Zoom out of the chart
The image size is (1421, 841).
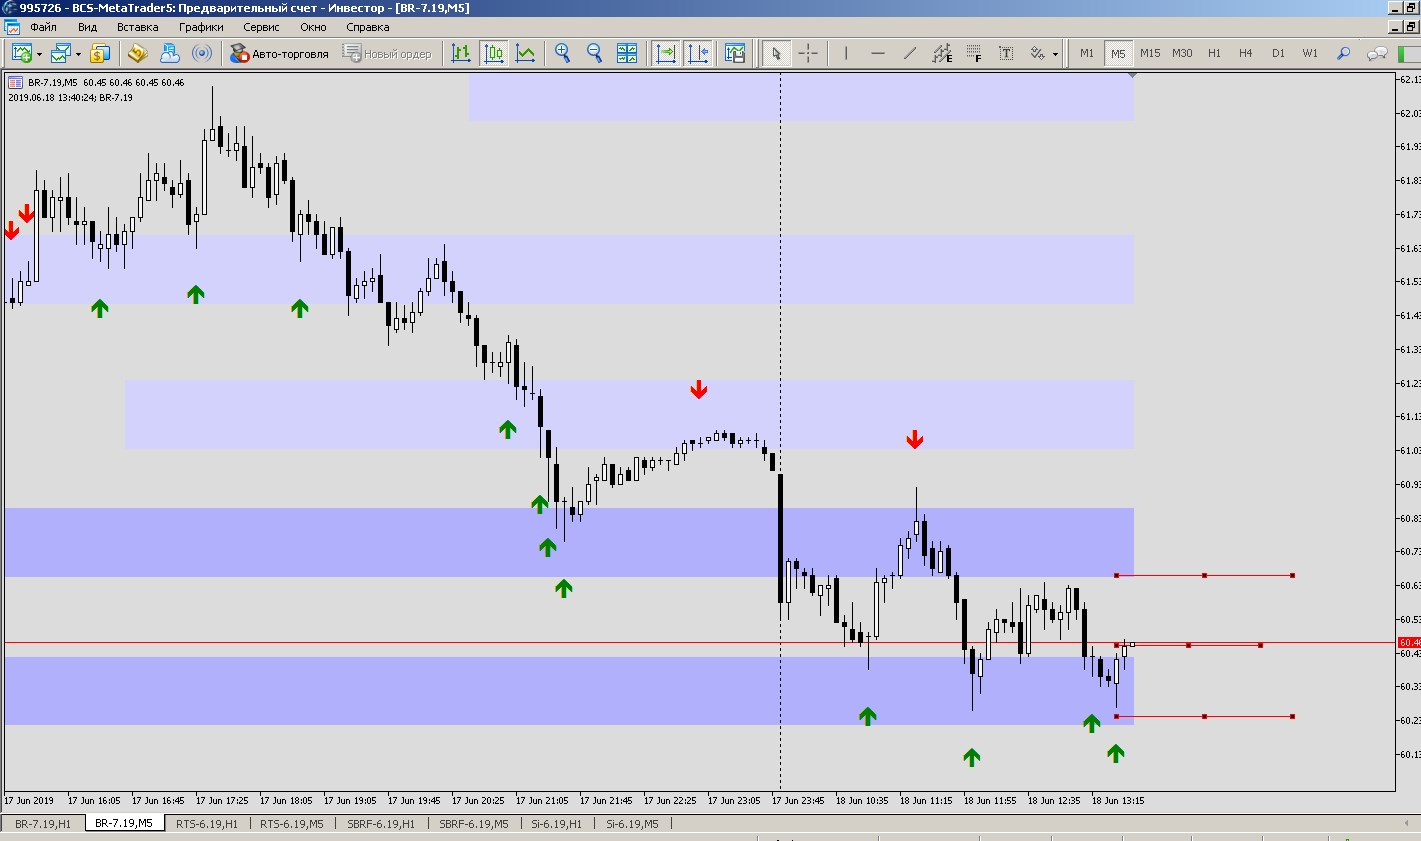click(595, 53)
